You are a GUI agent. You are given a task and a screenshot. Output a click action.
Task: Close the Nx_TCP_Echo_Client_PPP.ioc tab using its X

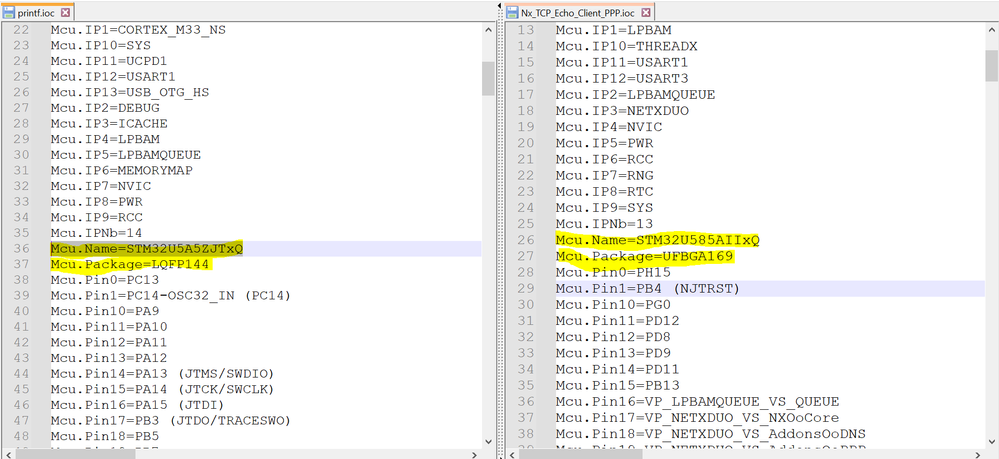[645, 13]
